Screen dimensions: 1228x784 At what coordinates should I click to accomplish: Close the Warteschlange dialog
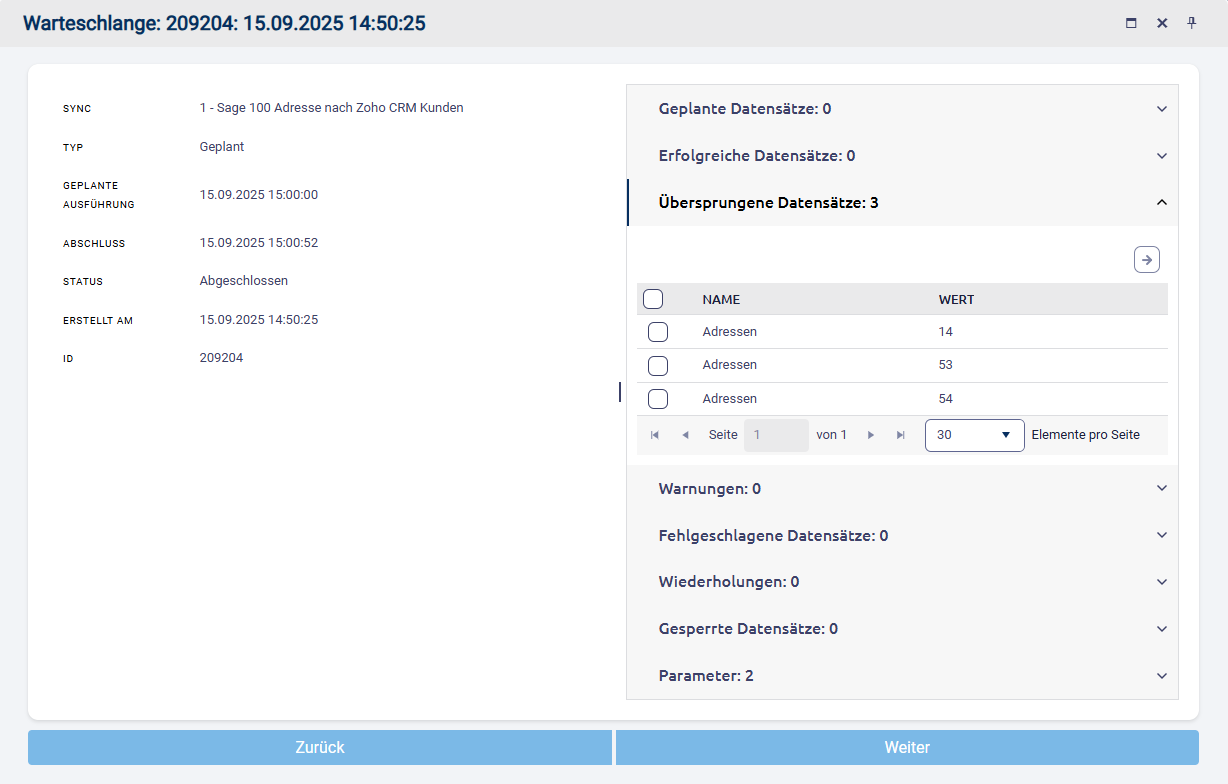pyautogui.click(x=1162, y=23)
